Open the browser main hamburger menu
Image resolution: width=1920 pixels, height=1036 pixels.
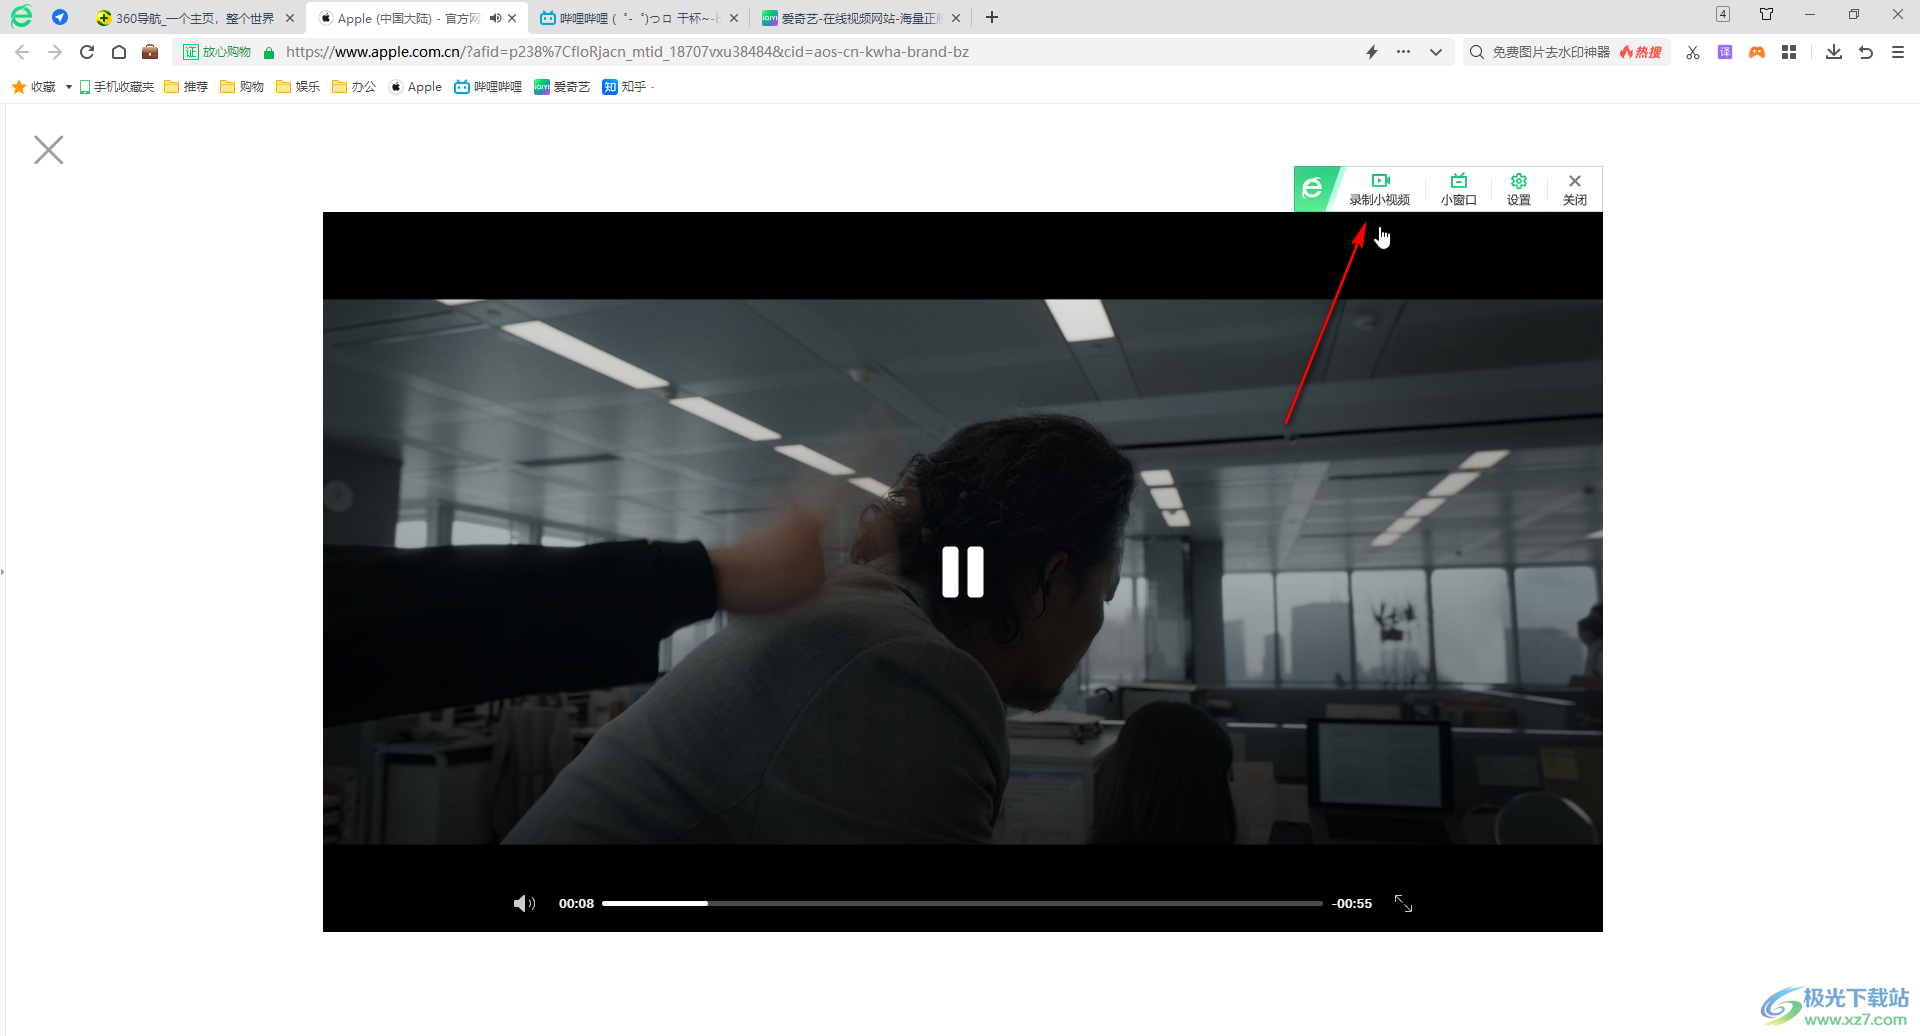coord(1898,52)
